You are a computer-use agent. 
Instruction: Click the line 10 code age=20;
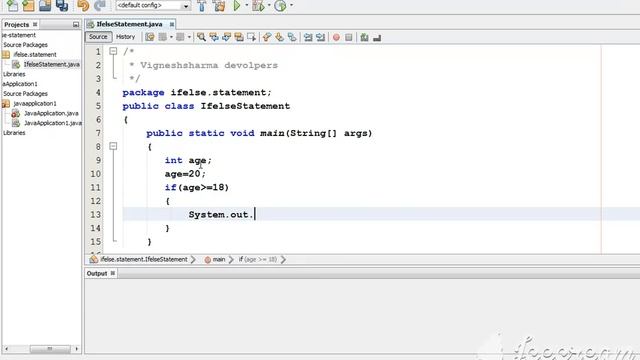point(185,174)
